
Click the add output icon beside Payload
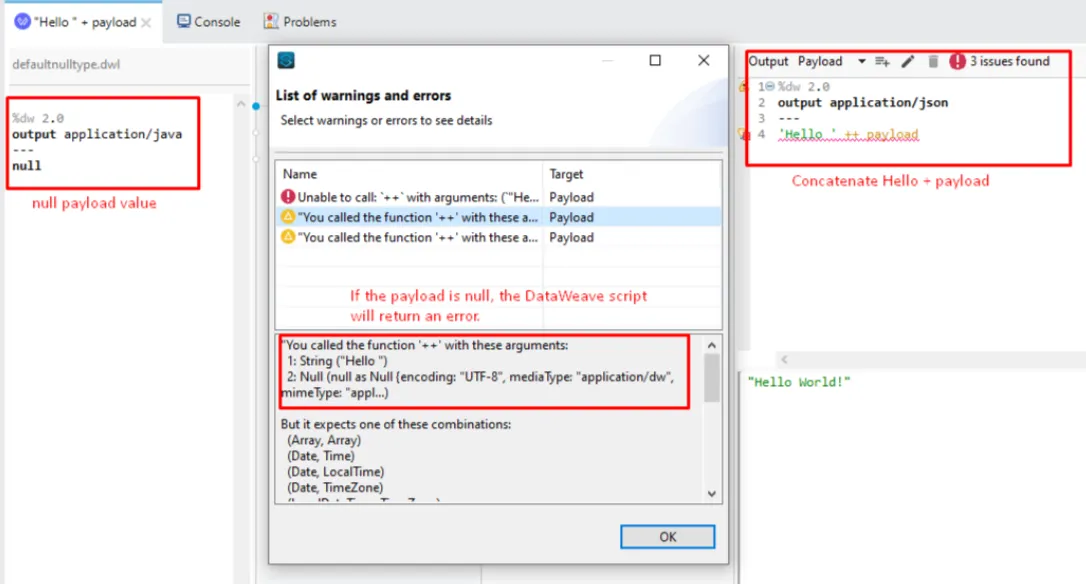[882, 62]
